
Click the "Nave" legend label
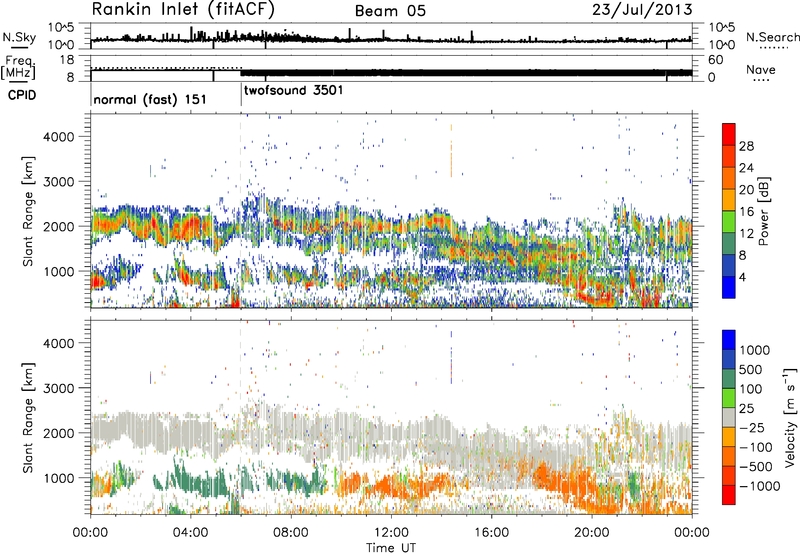pyautogui.click(x=761, y=69)
